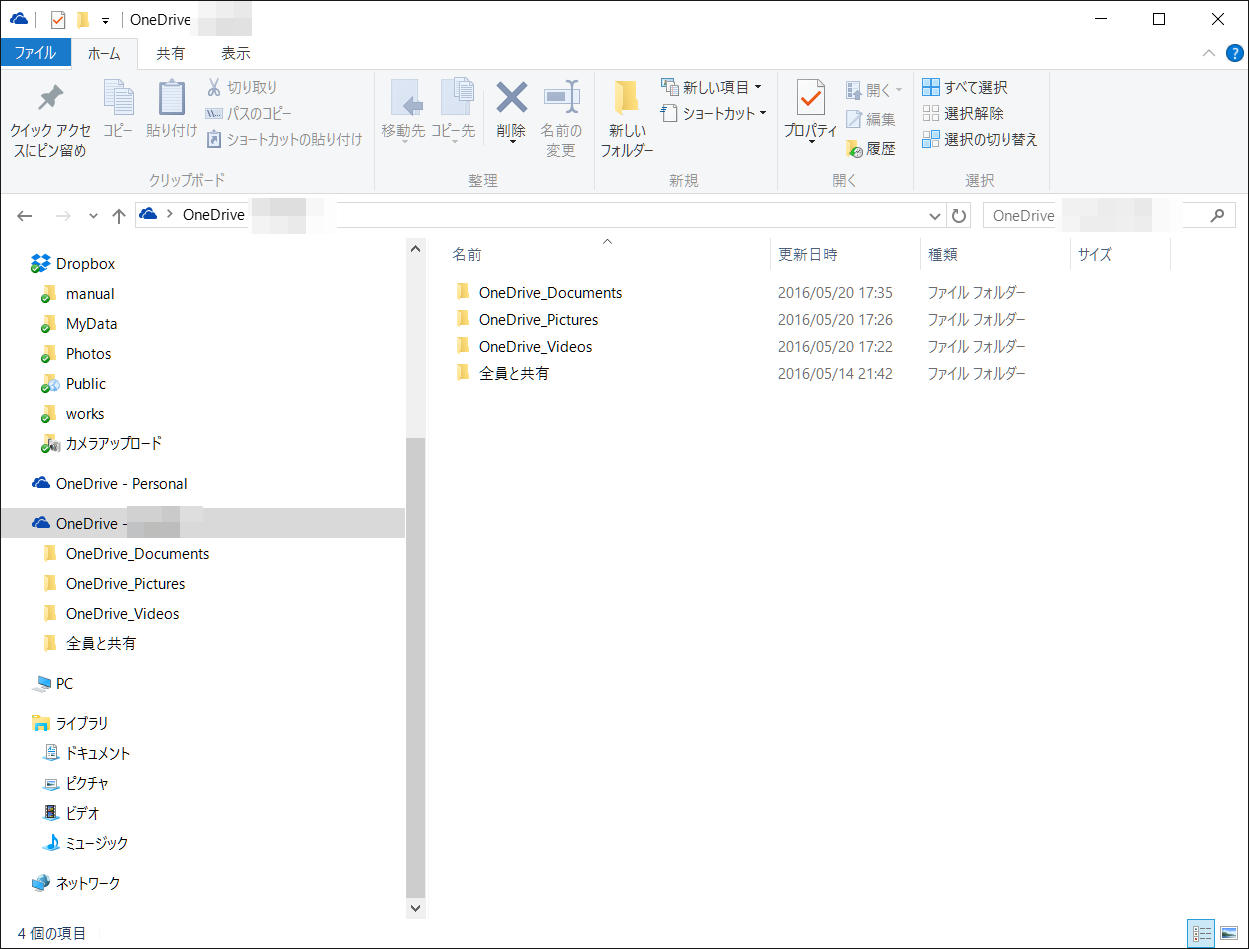The width and height of the screenshot is (1249, 949).
Task: Open the 開く (Open) dropdown
Action: click(x=873, y=90)
